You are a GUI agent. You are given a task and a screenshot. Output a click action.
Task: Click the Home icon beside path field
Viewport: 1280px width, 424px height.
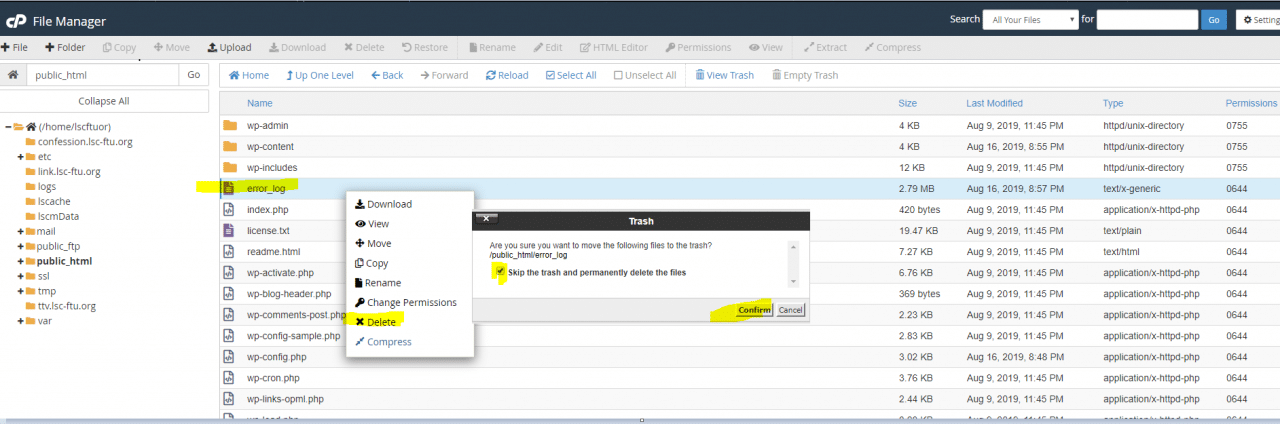13,75
